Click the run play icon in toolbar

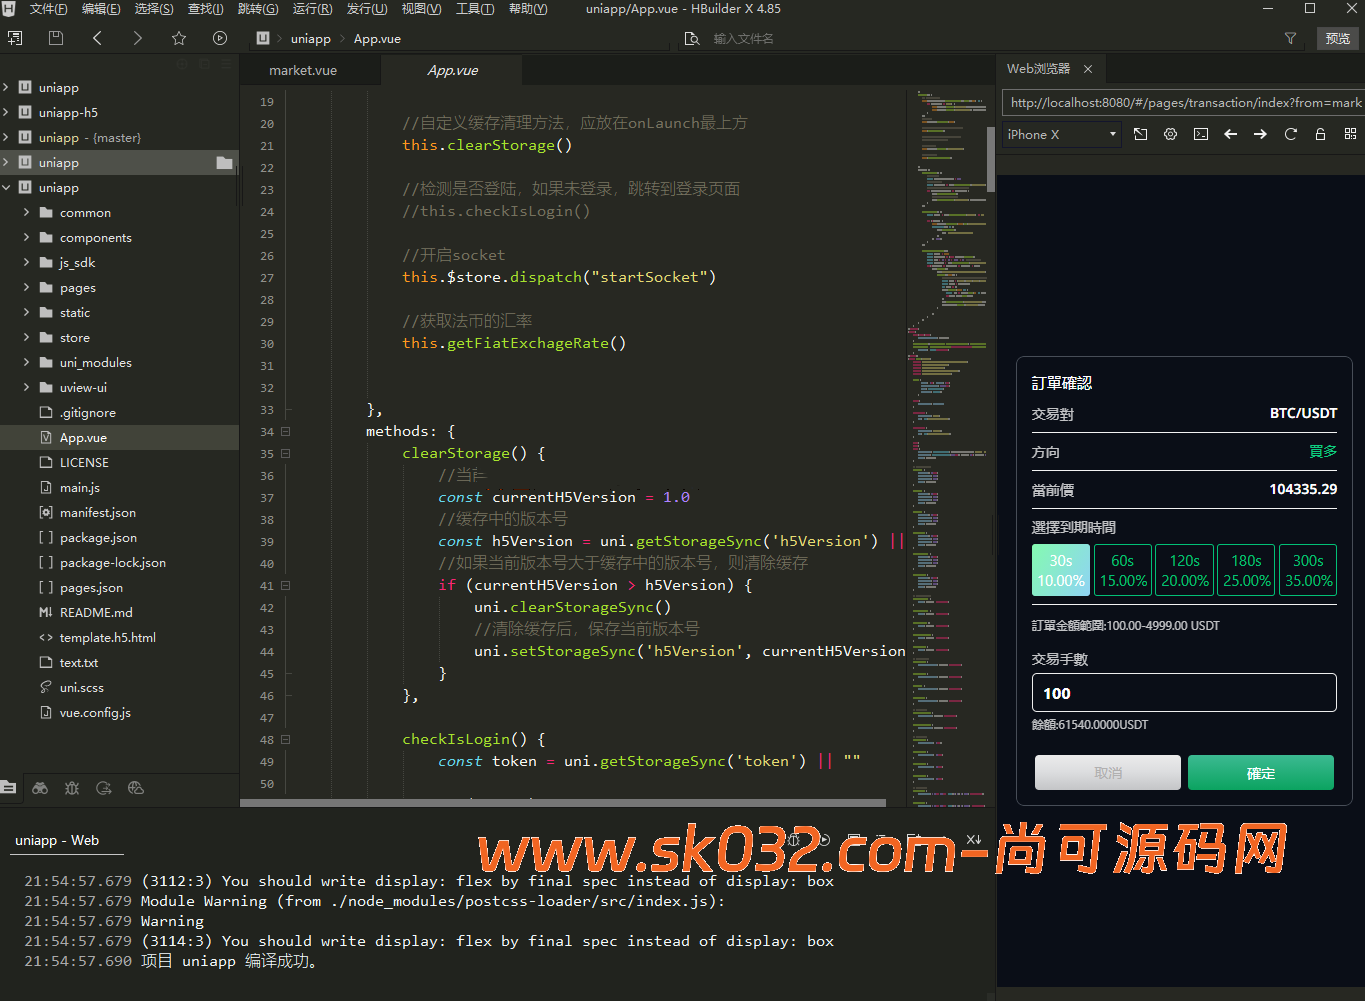click(220, 38)
